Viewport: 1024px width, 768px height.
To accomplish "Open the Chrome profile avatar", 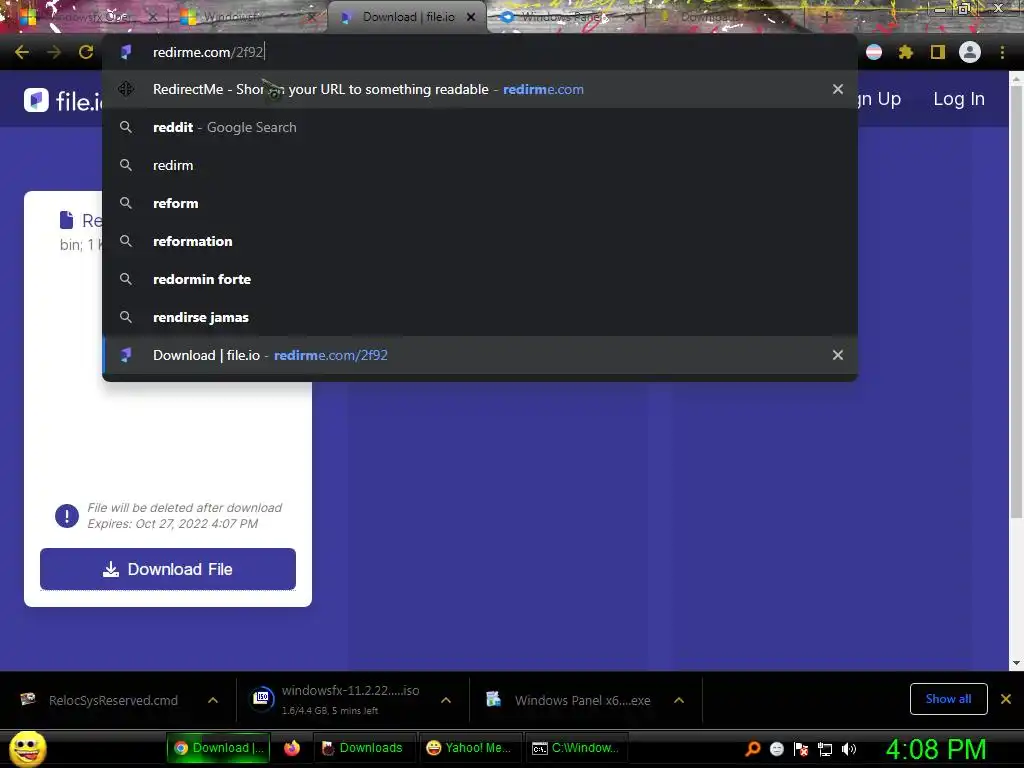I will click(970, 52).
